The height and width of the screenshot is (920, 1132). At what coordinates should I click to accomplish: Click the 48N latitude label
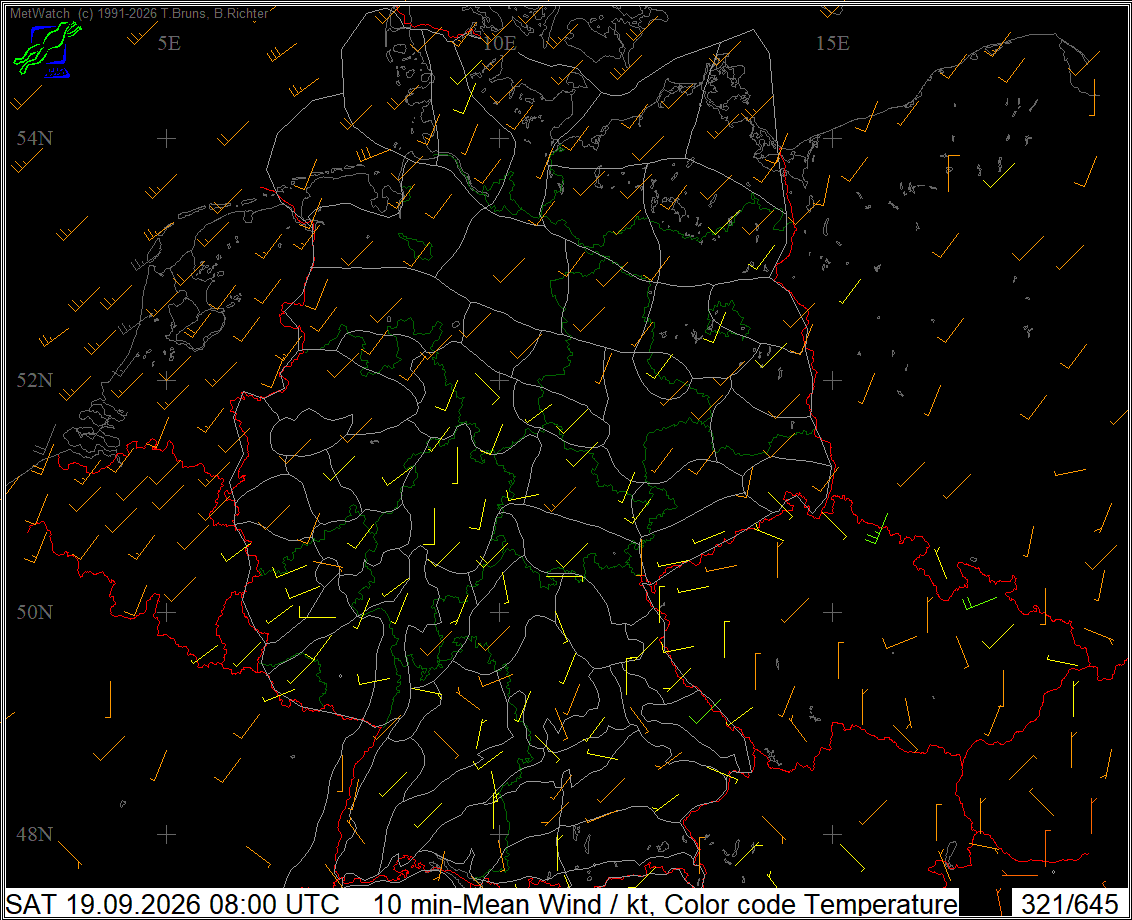click(35, 835)
